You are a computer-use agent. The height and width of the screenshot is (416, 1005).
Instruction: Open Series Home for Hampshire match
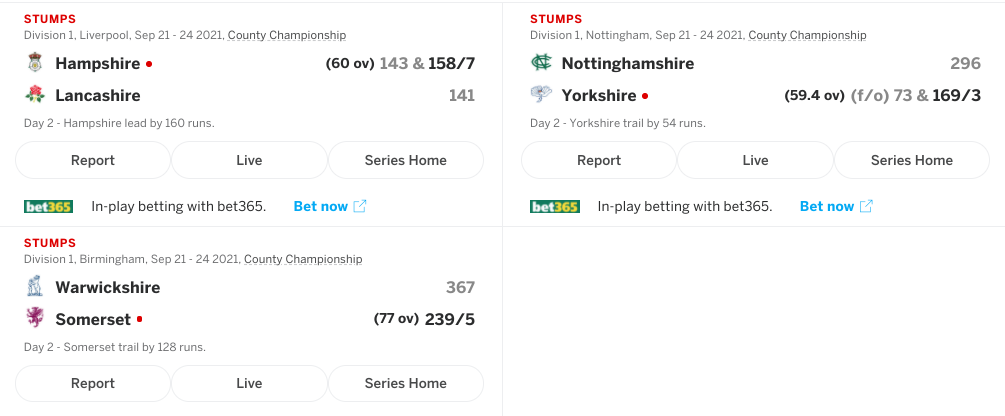406,160
